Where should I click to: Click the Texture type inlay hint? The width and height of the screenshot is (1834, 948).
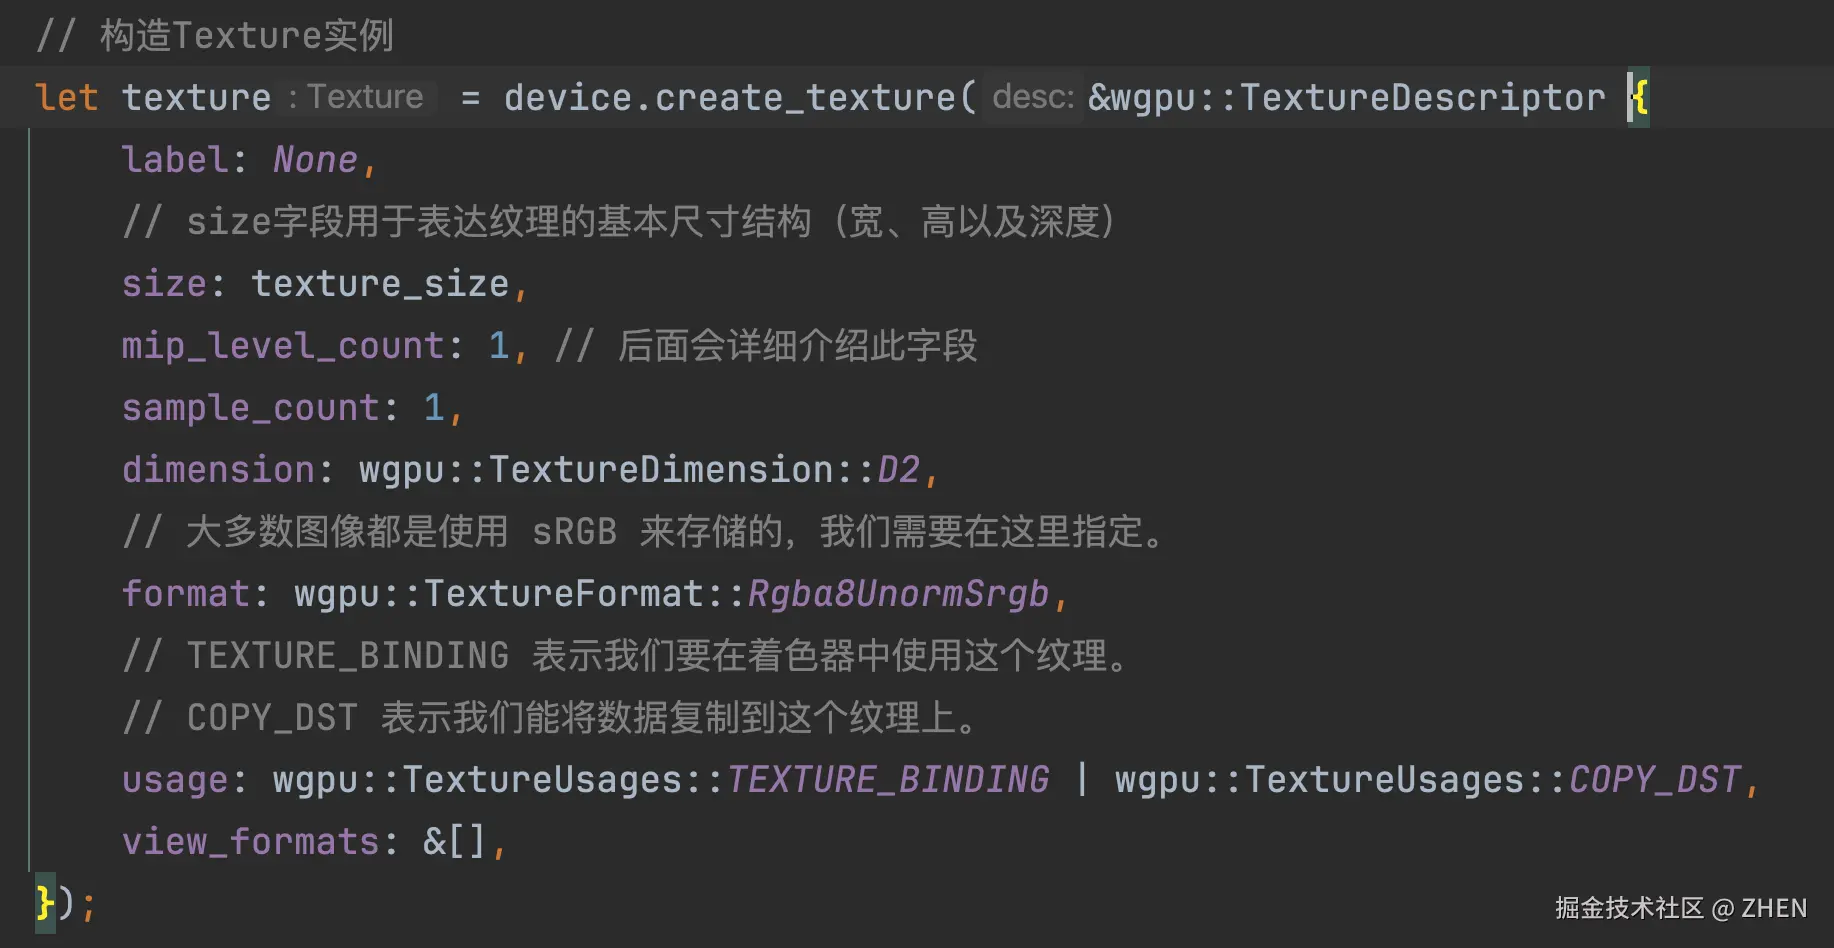(x=364, y=97)
